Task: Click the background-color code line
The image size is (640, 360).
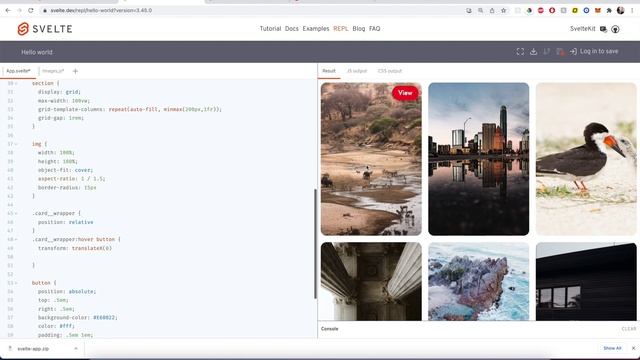Action: (x=77, y=318)
